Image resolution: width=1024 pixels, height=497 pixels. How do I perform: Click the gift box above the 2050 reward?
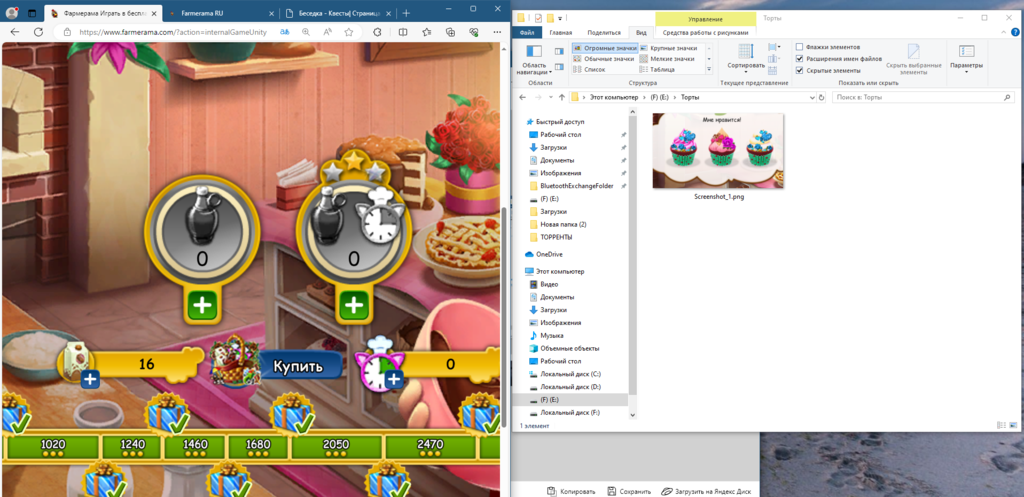292,413
